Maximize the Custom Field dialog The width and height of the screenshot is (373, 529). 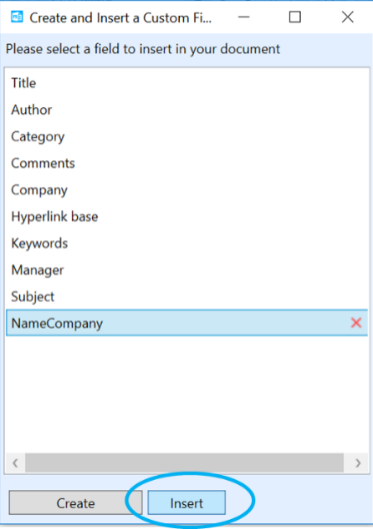295,17
